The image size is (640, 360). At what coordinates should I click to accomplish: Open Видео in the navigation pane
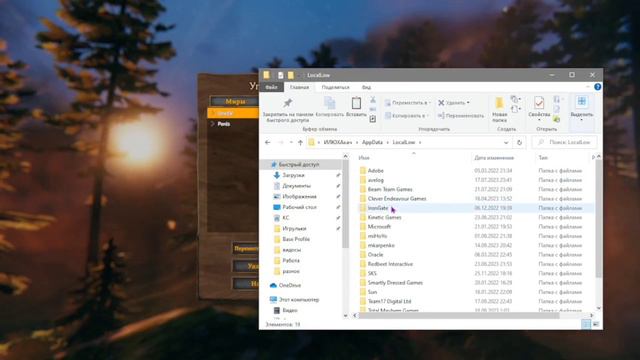pos(289,310)
